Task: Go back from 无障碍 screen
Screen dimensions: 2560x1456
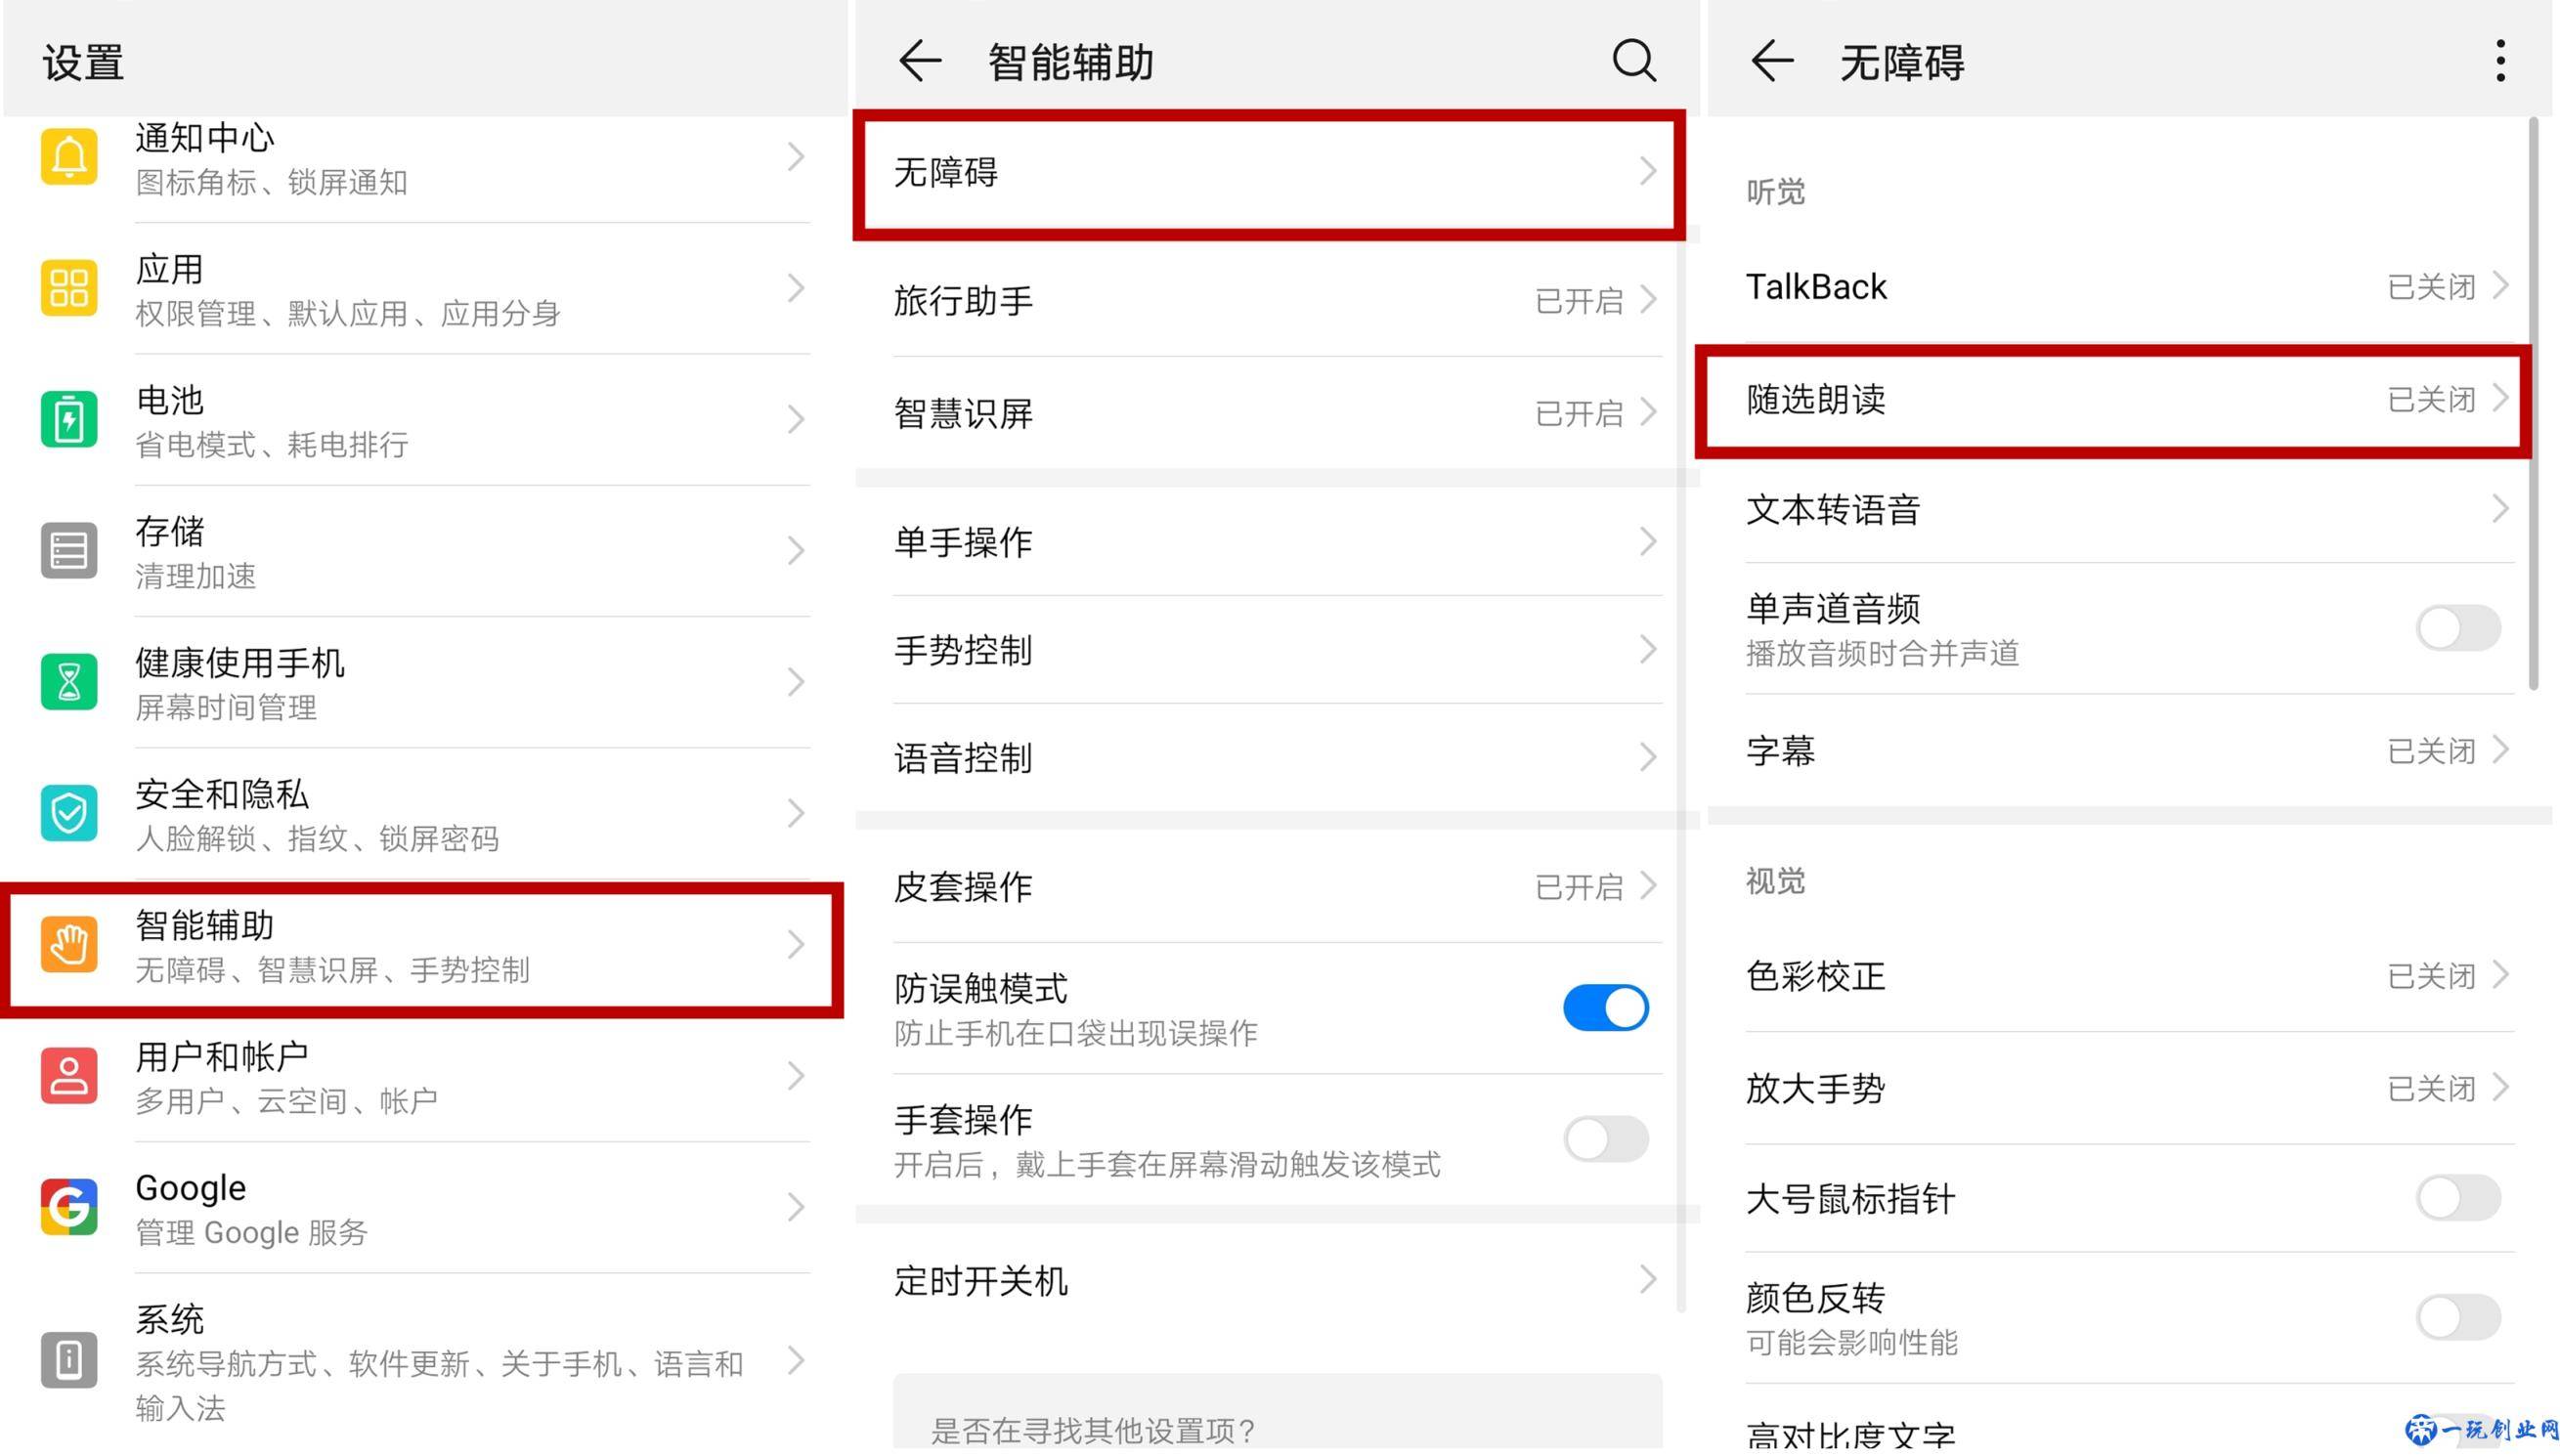Action: click(x=1772, y=61)
